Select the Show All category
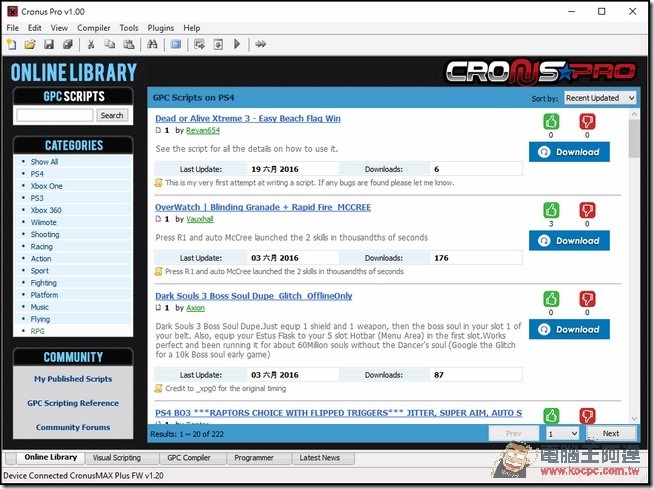The width and height of the screenshot is (654, 489). [x=44, y=162]
